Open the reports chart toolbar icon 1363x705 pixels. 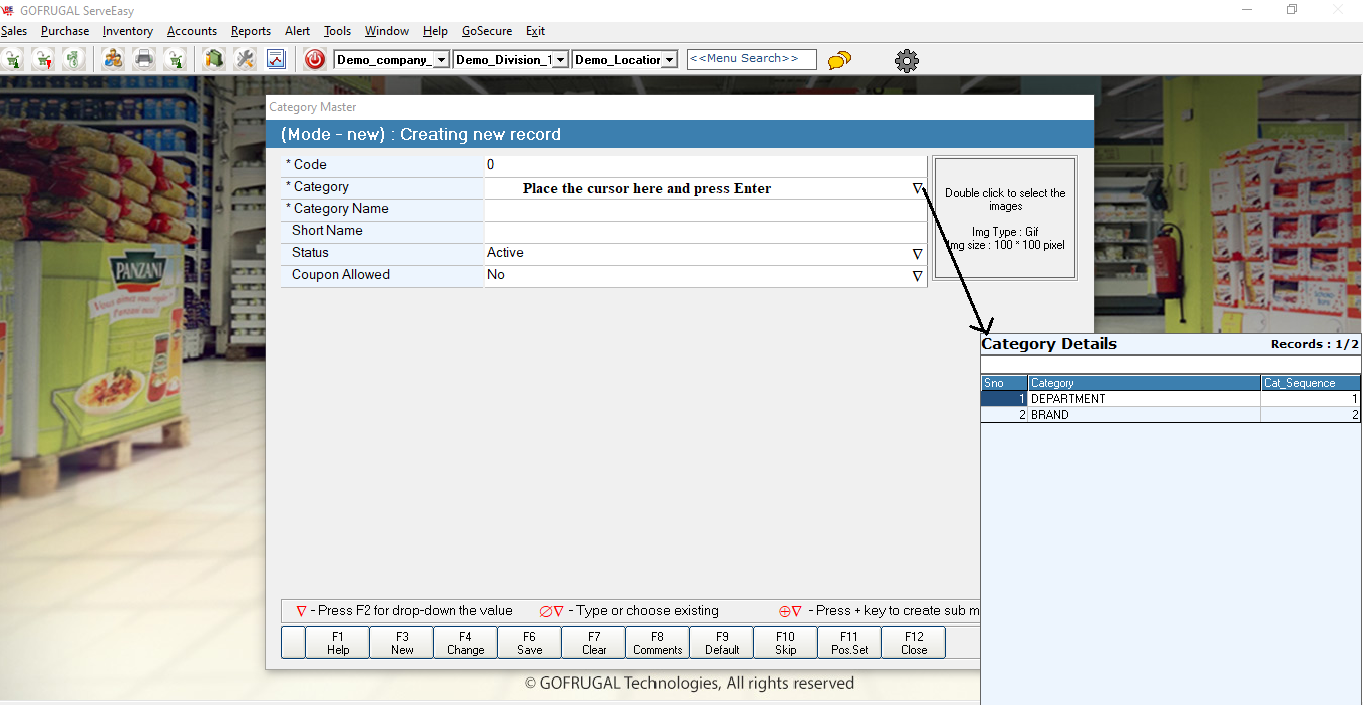[276, 60]
